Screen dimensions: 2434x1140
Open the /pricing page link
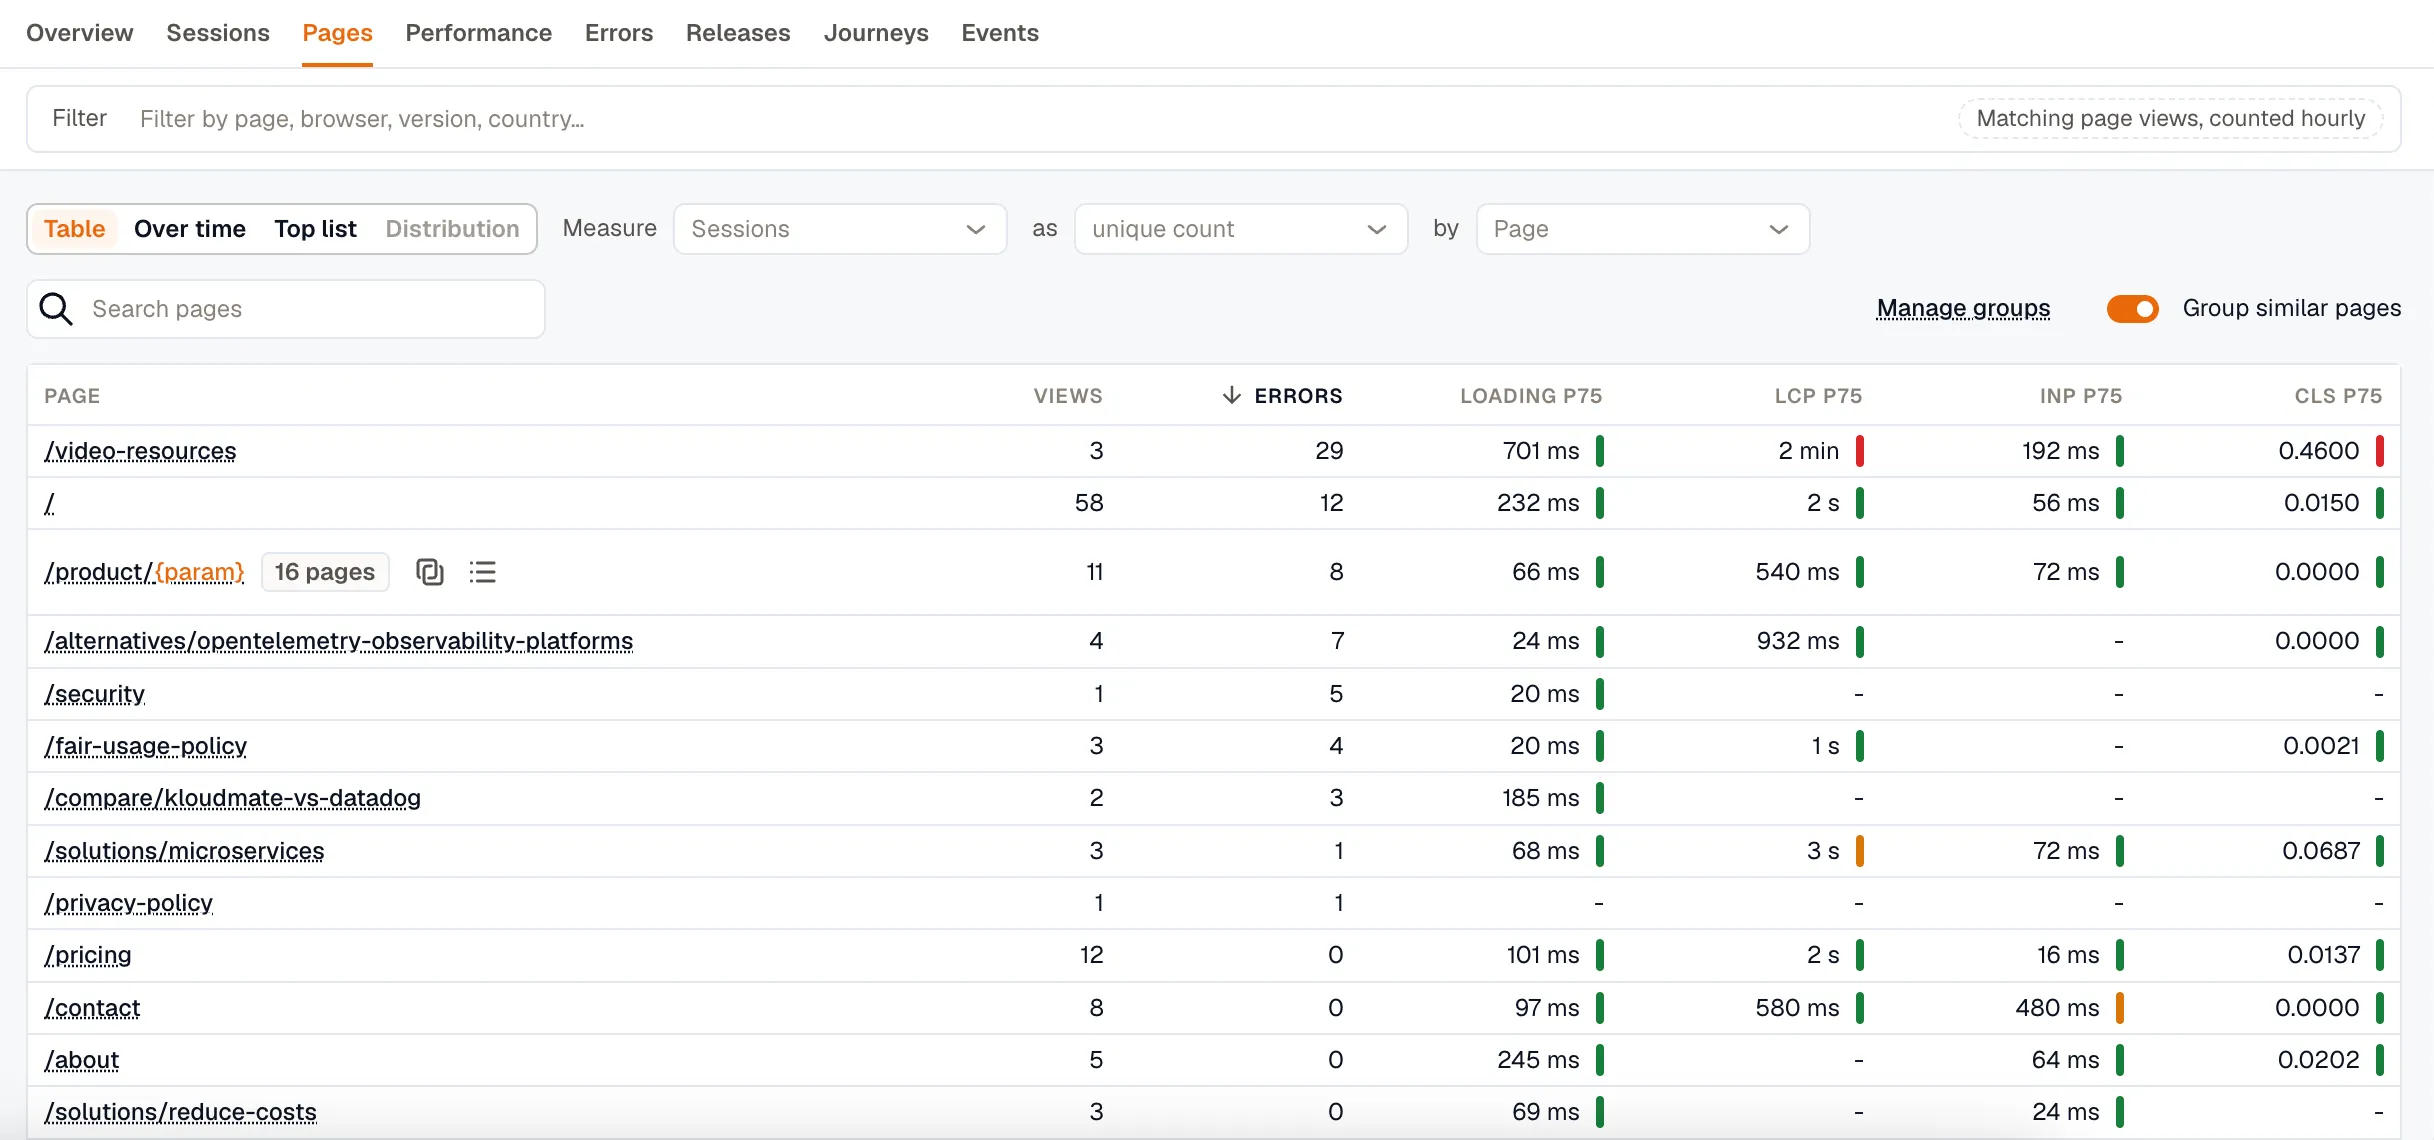coord(87,955)
